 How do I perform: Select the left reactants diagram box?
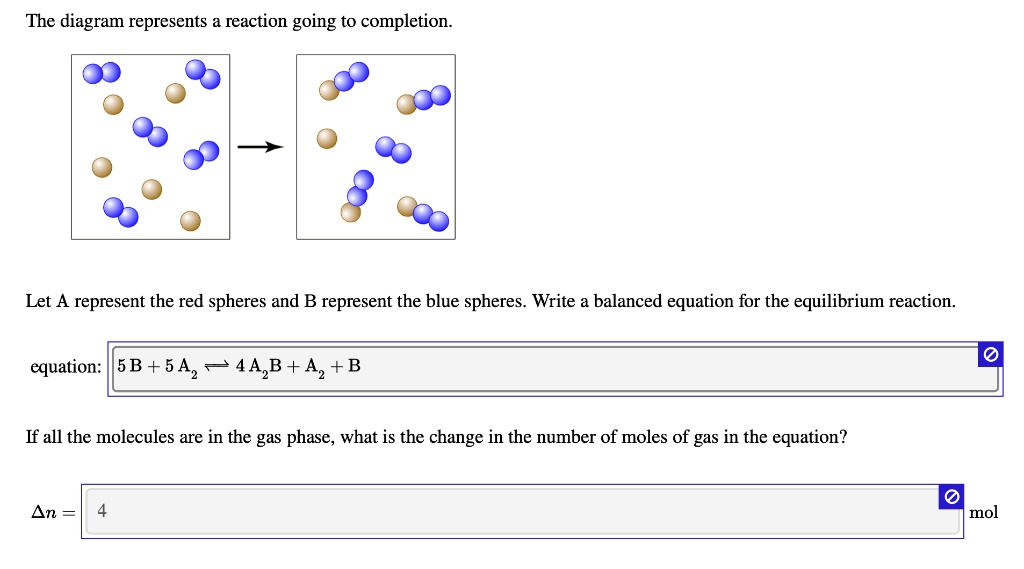point(150,146)
